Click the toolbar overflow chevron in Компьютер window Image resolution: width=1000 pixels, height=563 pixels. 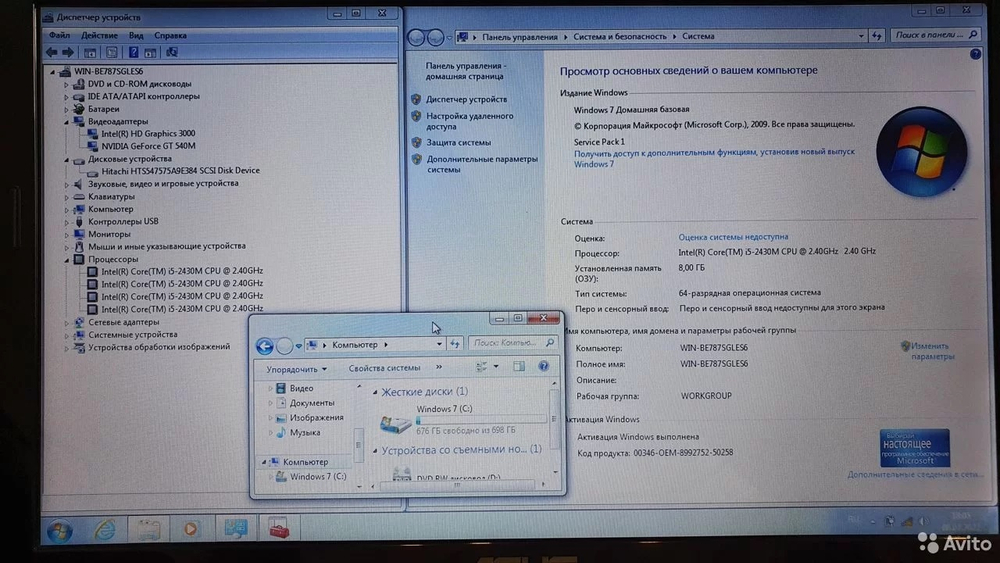pyautogui.click(x=439, y=367)
